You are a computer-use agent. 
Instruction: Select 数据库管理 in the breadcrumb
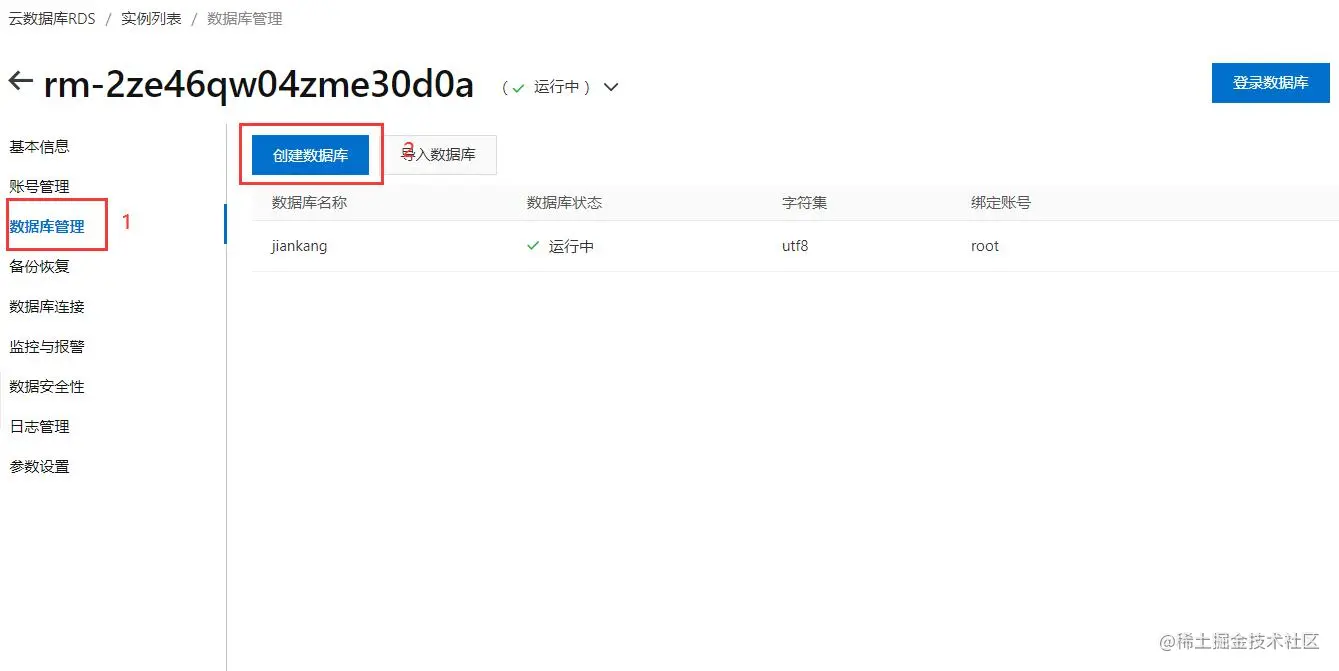click(x=245, y=19)
